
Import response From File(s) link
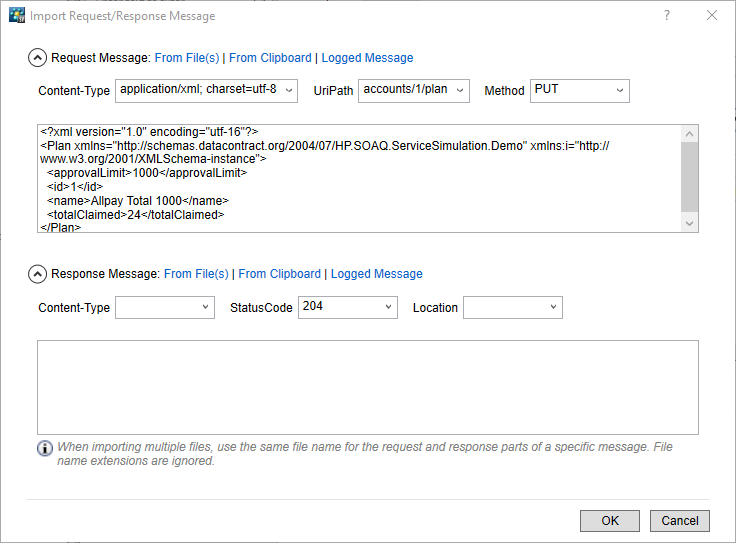click(x=196, y=274)
